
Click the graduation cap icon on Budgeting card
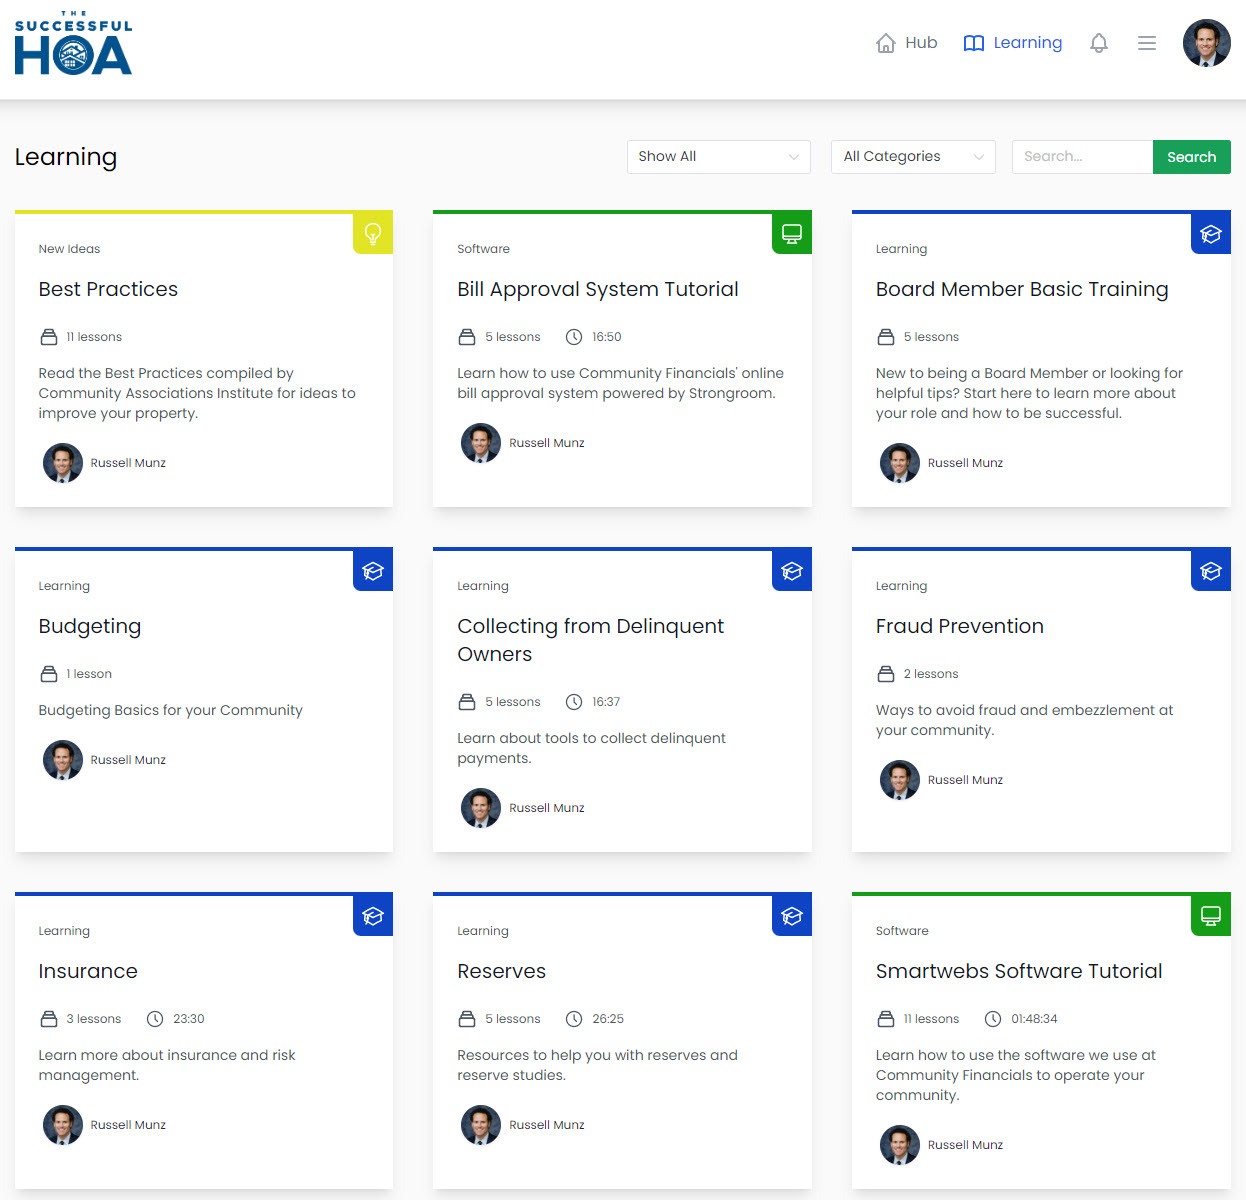pos(373,571)
